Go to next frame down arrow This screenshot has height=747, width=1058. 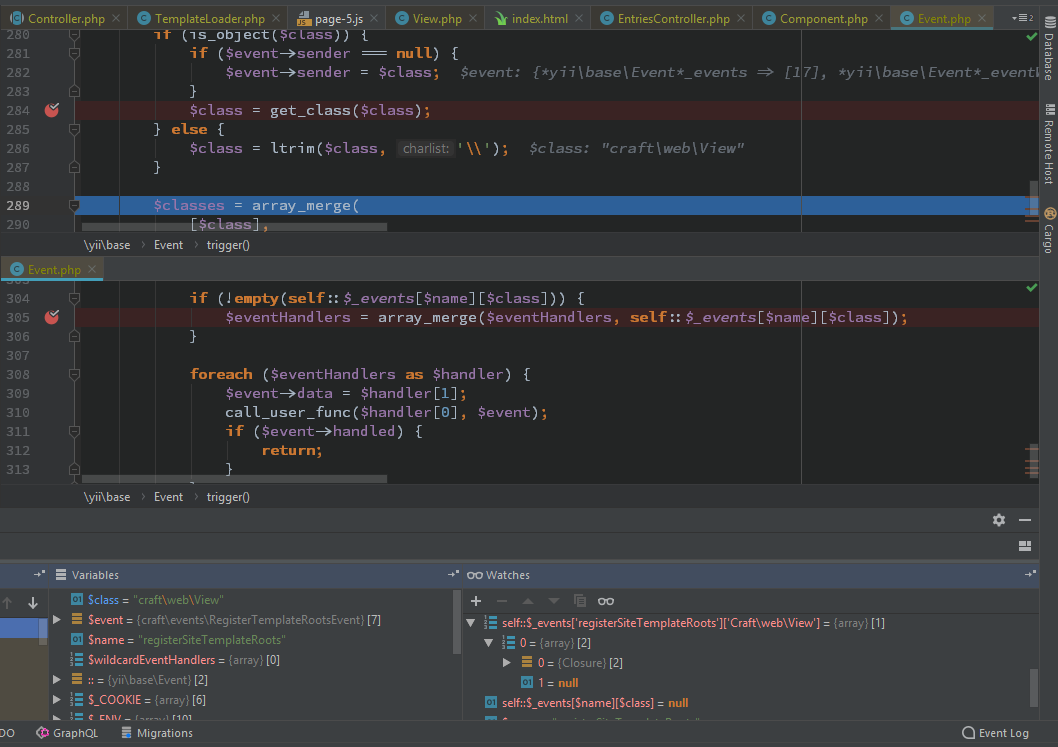(x=32, y=603)
